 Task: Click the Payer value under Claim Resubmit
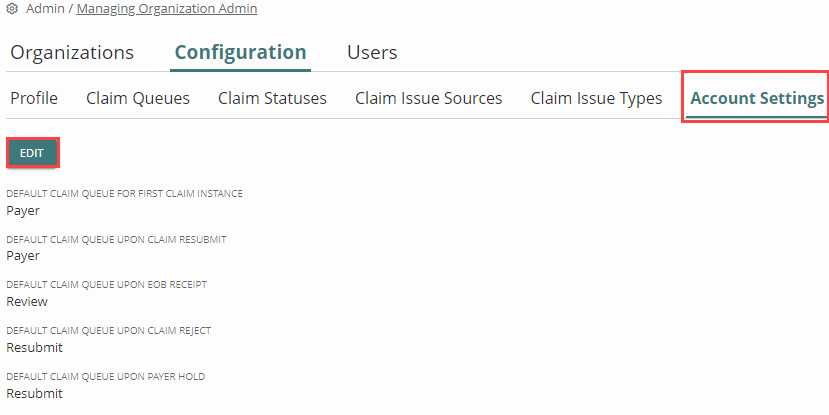23,256
